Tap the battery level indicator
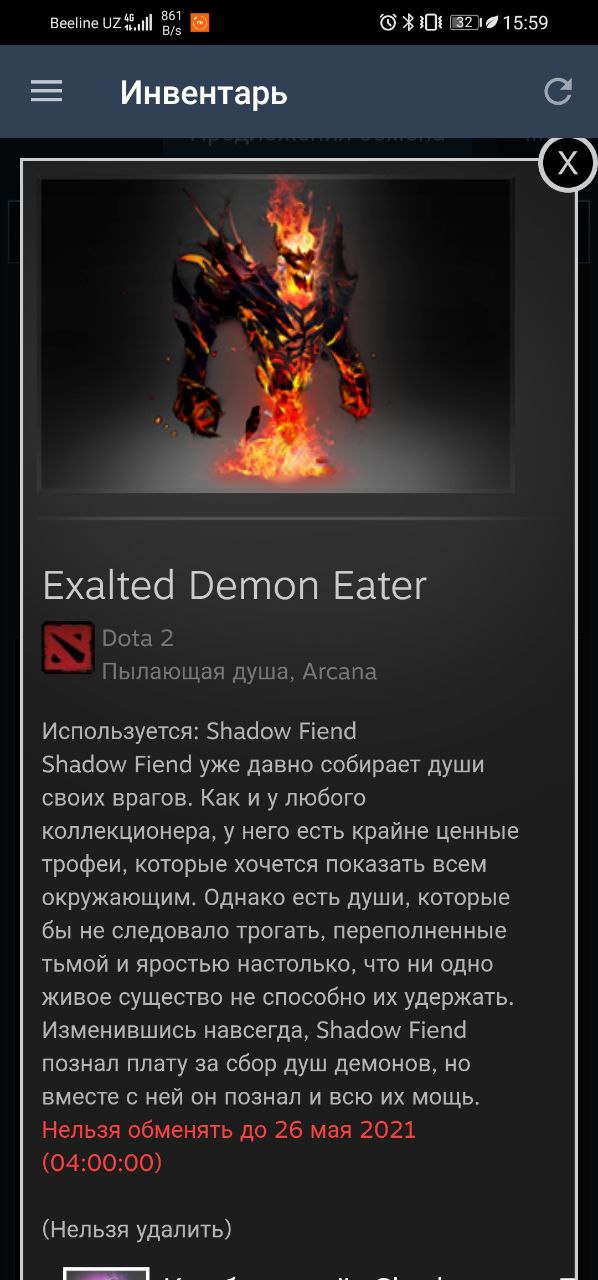 coord(465,22)
